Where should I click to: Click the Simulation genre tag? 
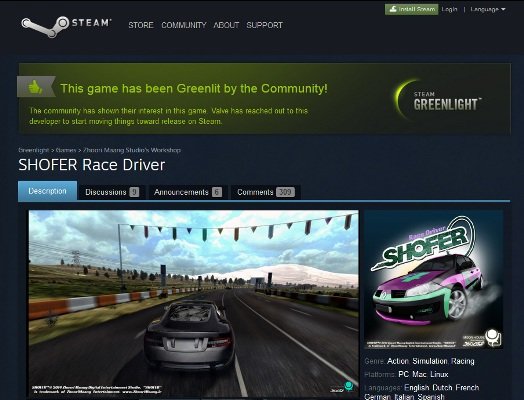click(x=430, y=361)
